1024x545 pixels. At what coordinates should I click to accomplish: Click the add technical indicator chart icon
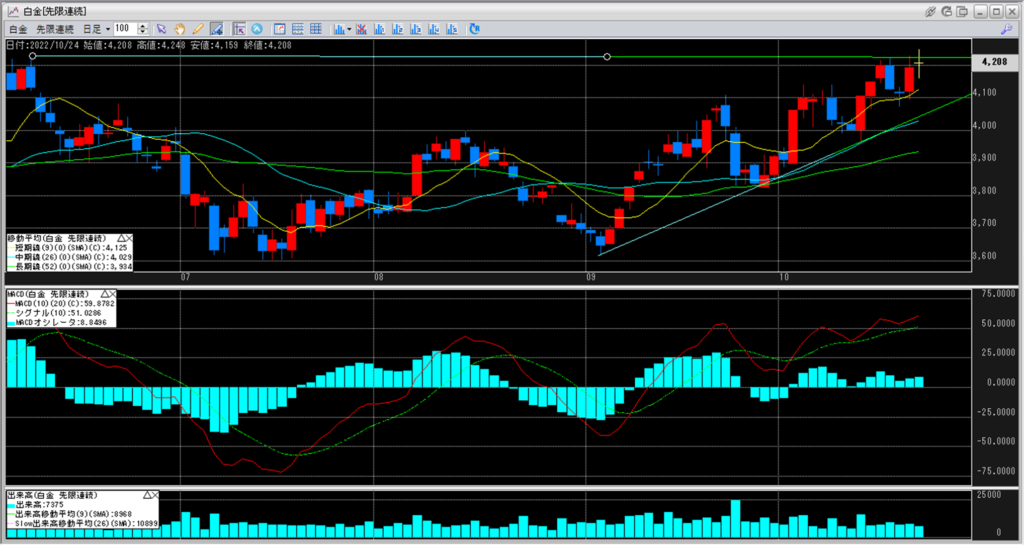pos(340,29)
